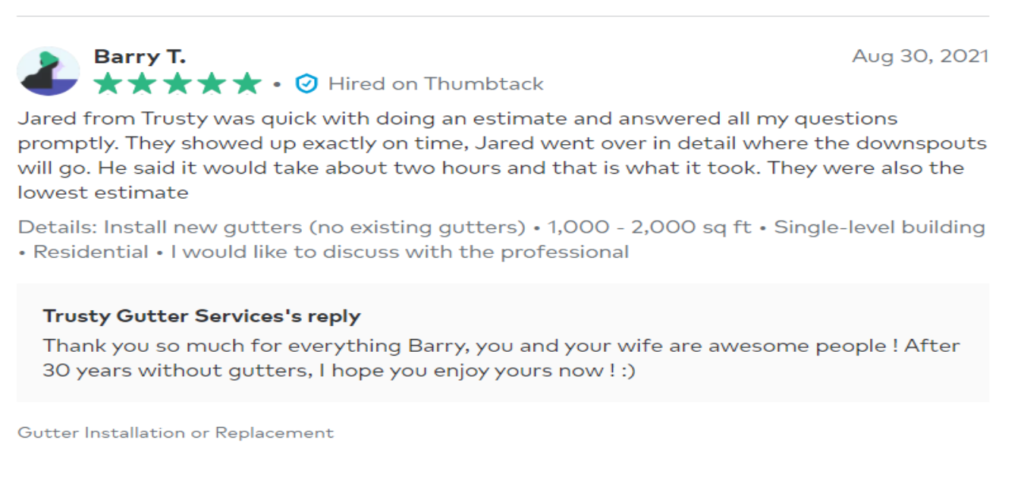Click Barry T.'s profile avatar
This screenshot has width=1024, height=477.
pos(48,71)
